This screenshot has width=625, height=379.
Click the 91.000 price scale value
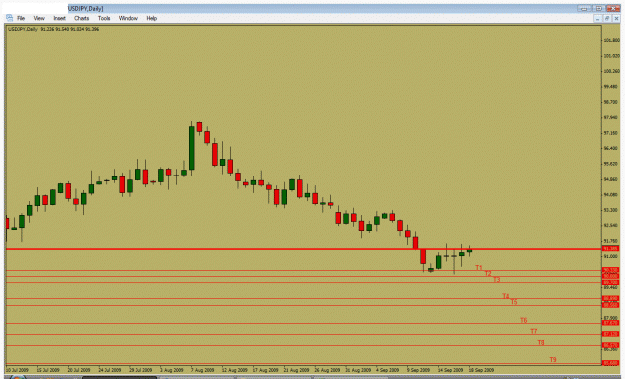coord(611,256)
